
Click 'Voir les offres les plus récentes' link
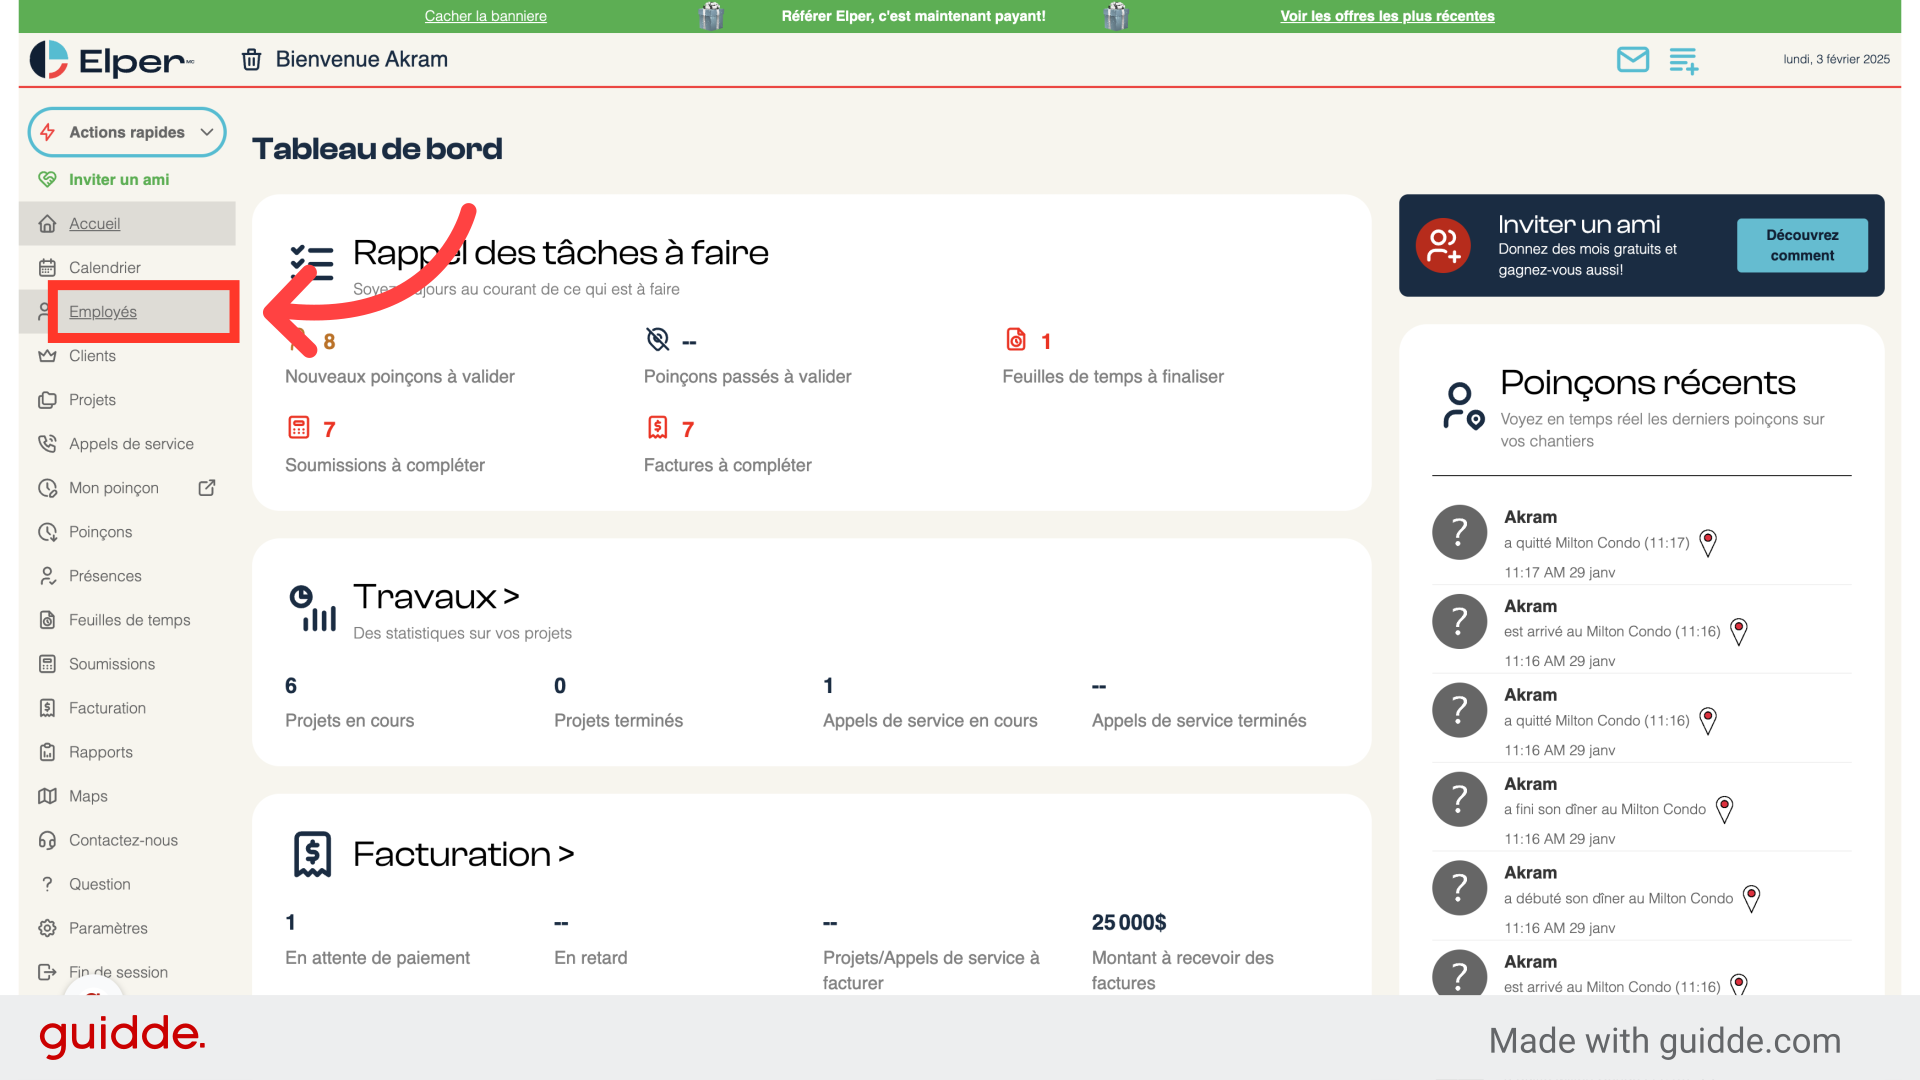click(x=1387, y=16)
